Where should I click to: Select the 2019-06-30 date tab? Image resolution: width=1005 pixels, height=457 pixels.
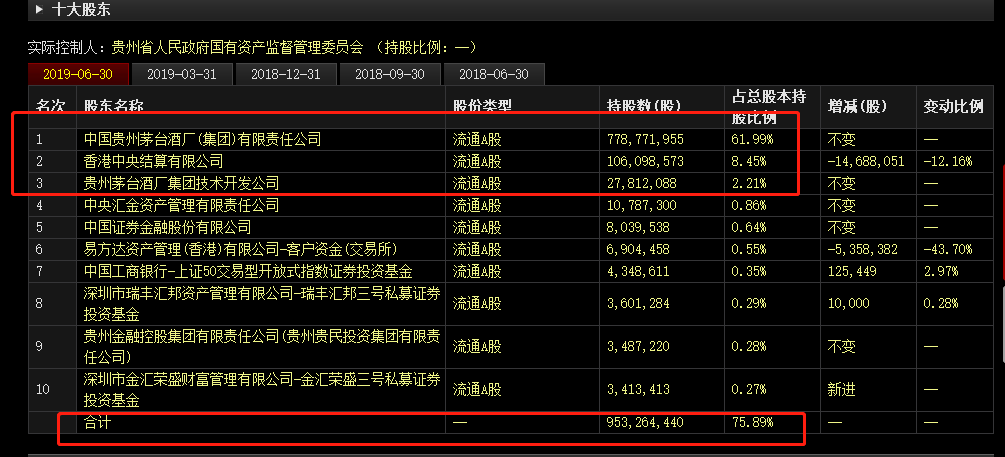[78, 74]
